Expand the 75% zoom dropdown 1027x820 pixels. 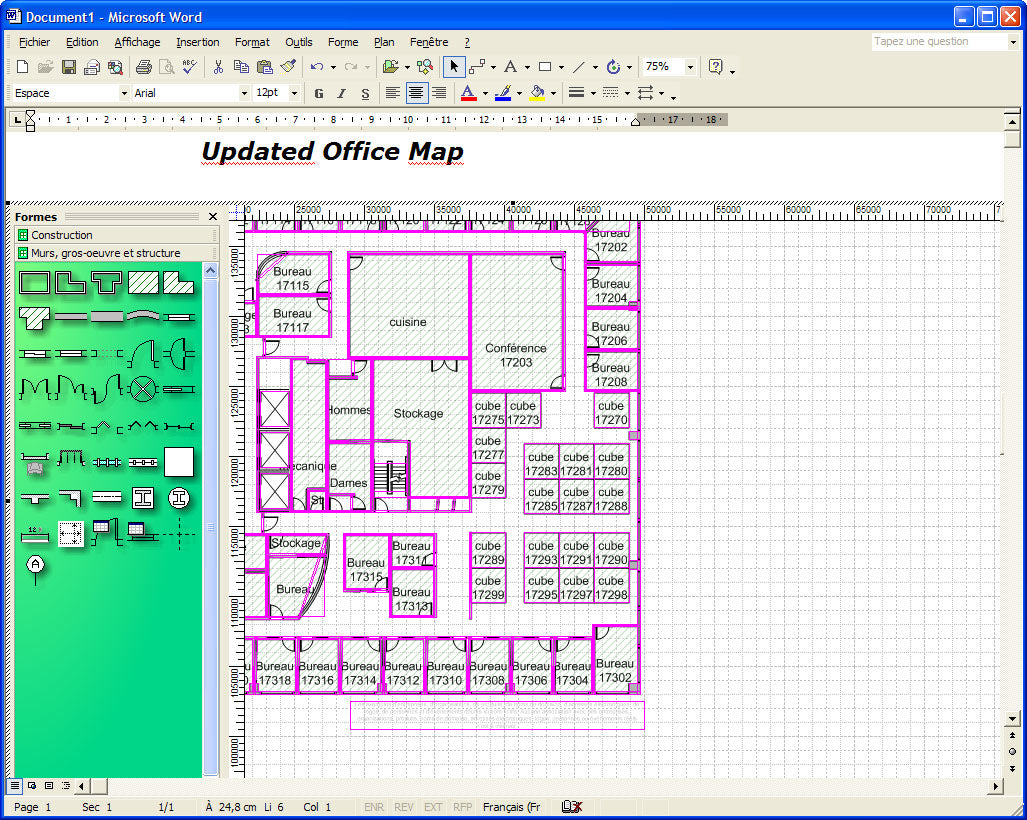690,67
